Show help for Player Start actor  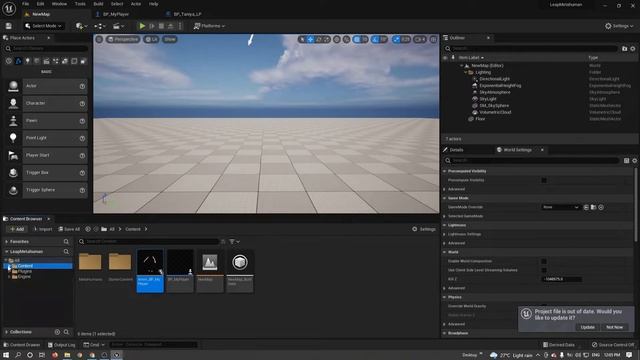tap(82, 156)
